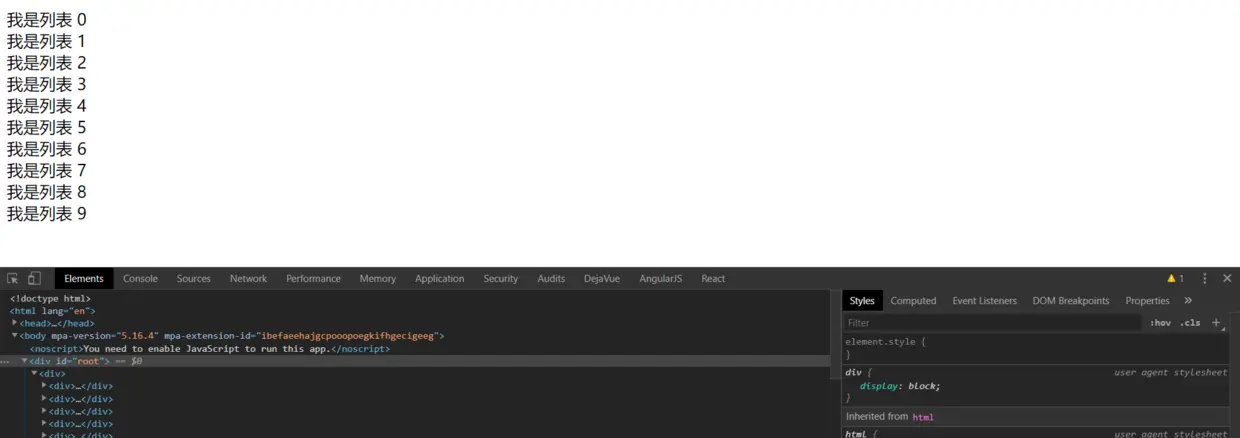Click the display: block declaration

[900, 385]
